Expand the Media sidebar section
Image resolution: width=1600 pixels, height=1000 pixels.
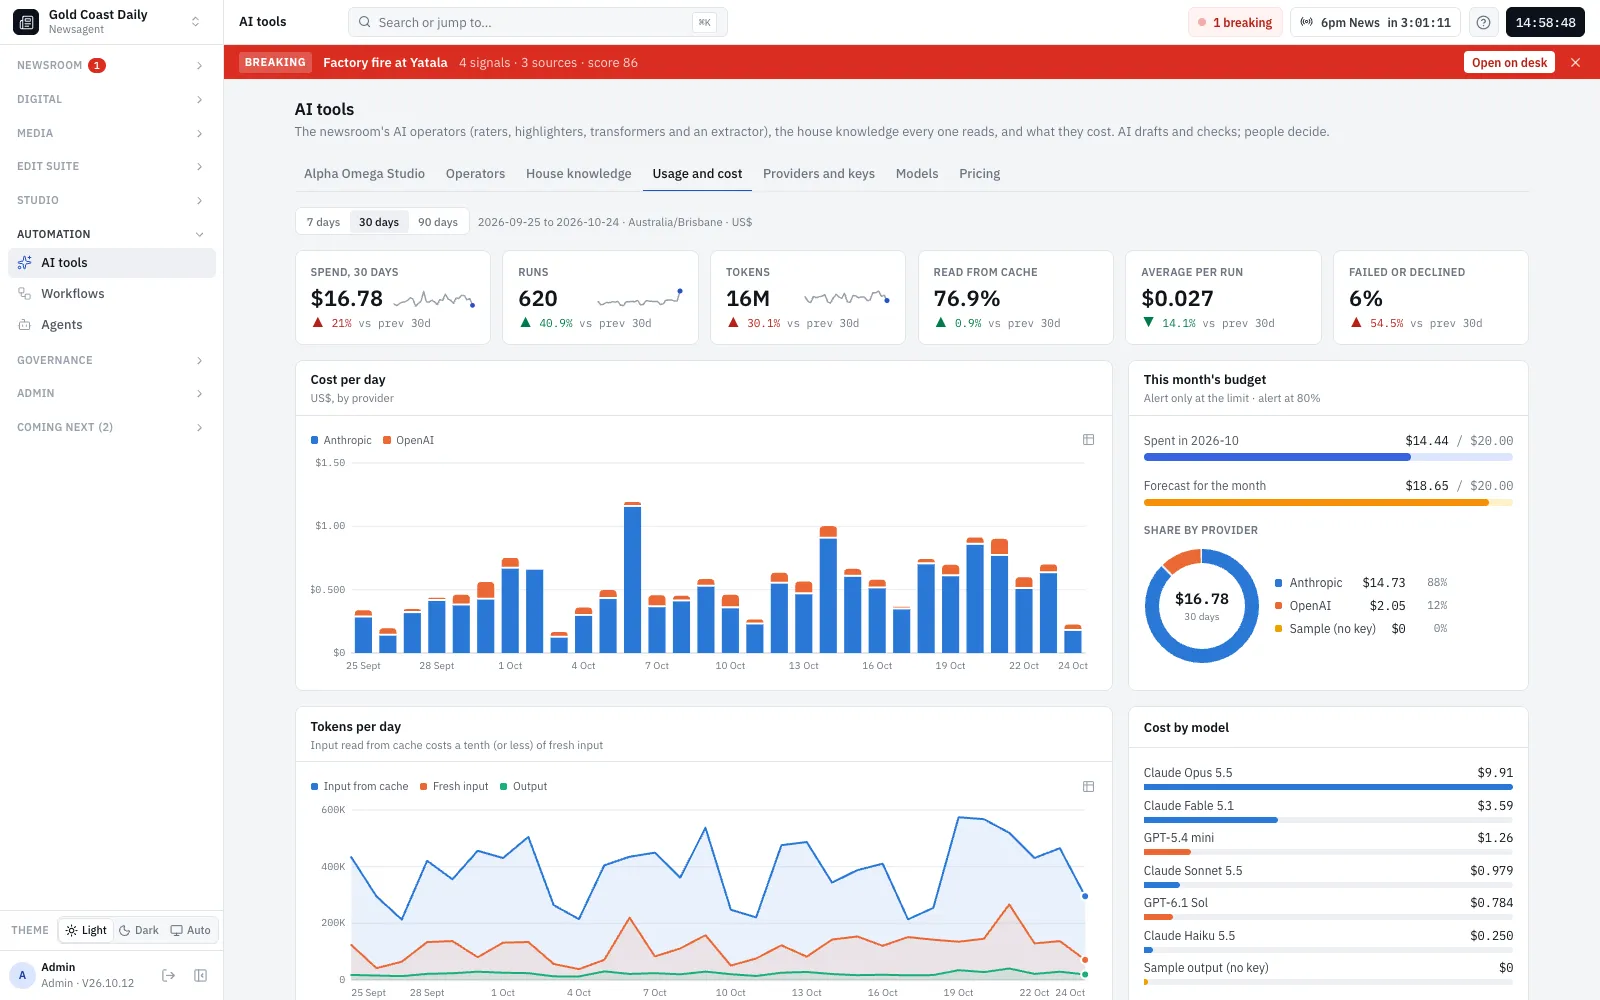111,133
